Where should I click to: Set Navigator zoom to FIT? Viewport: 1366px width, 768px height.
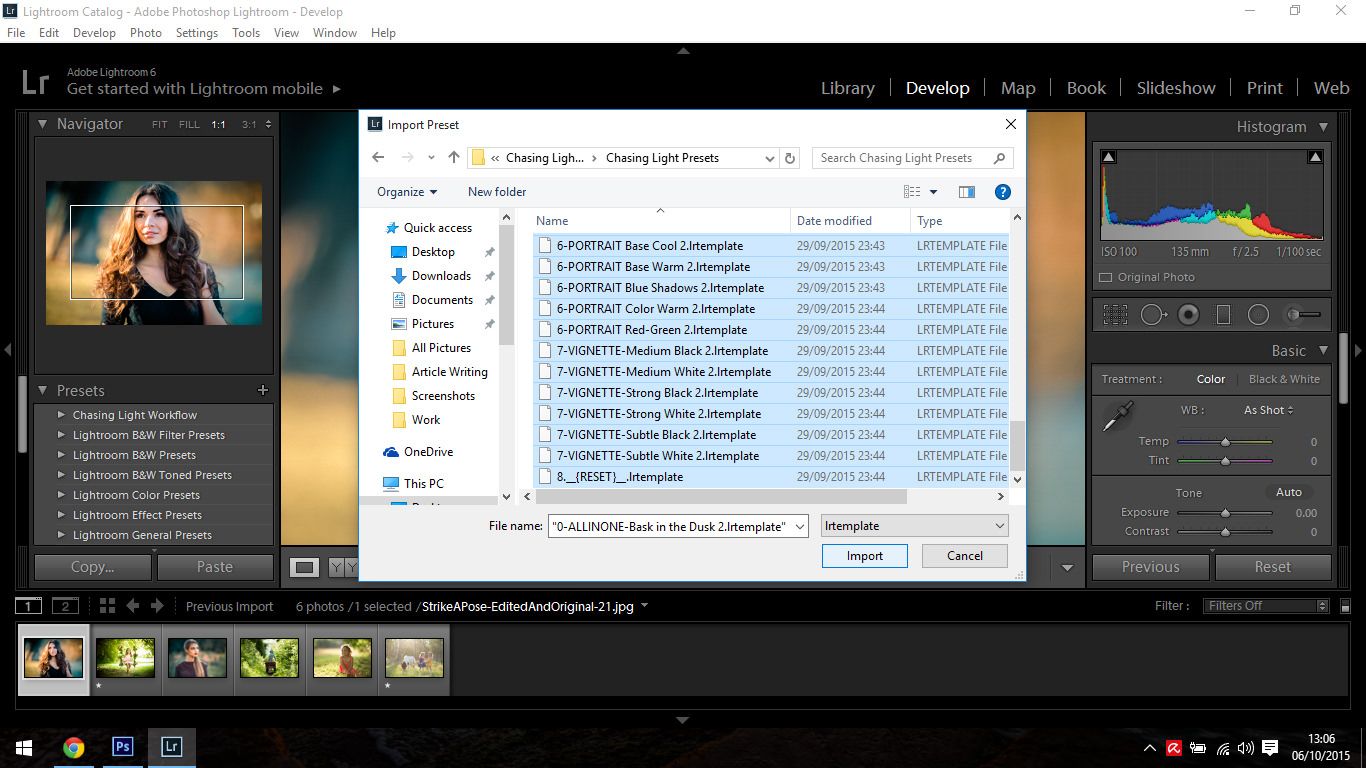coord(160,125)
